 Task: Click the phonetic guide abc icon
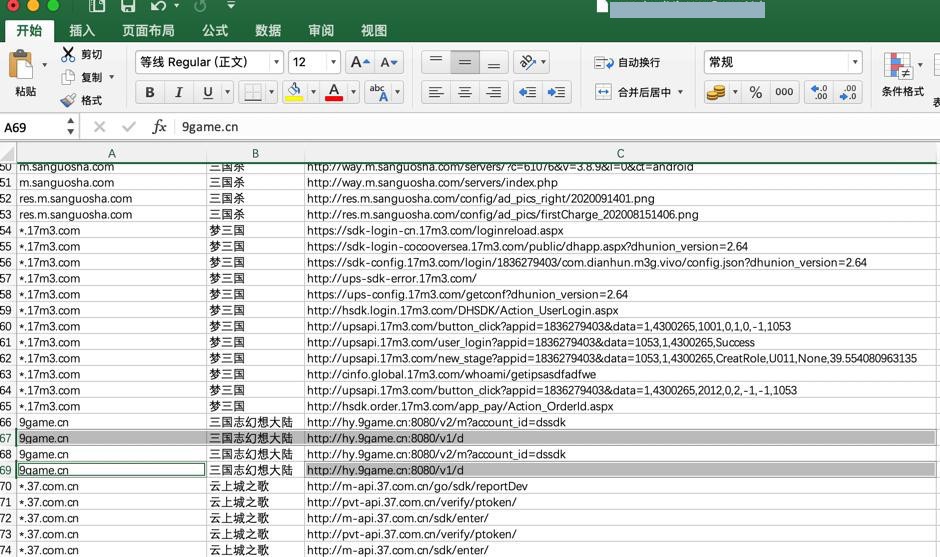point(378,92)
